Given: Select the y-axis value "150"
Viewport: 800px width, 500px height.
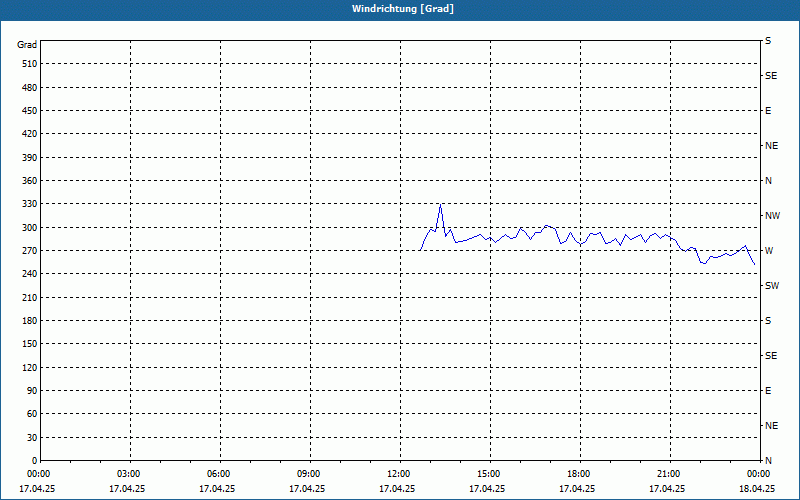Looking at the screenshot, I should click(x=30, y=344).
